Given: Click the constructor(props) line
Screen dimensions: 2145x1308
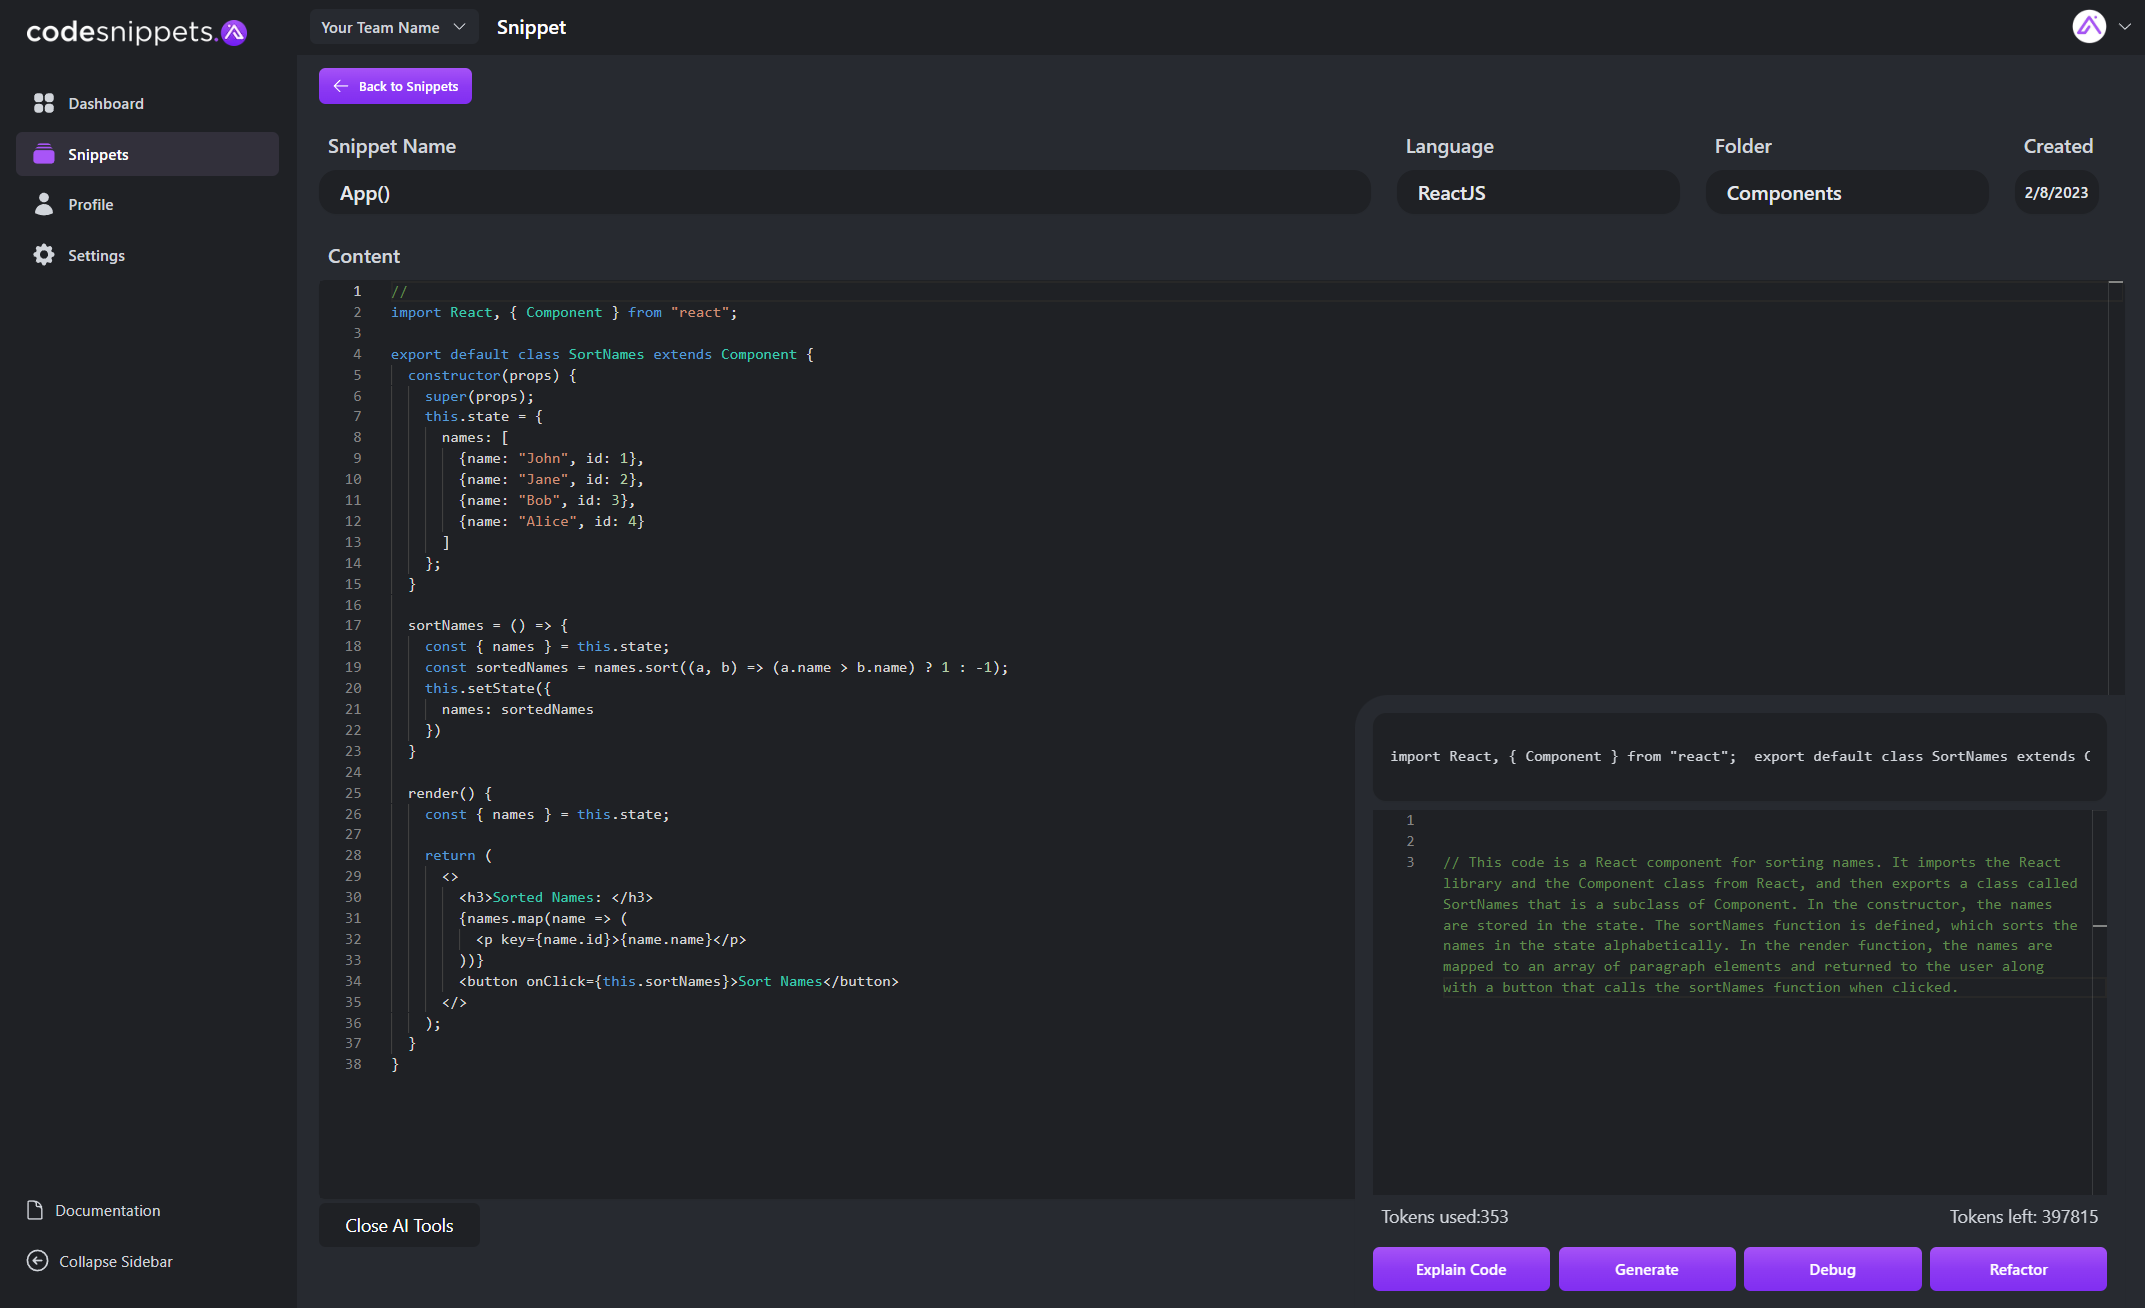Looking at the screenshot, I should 492,375.
